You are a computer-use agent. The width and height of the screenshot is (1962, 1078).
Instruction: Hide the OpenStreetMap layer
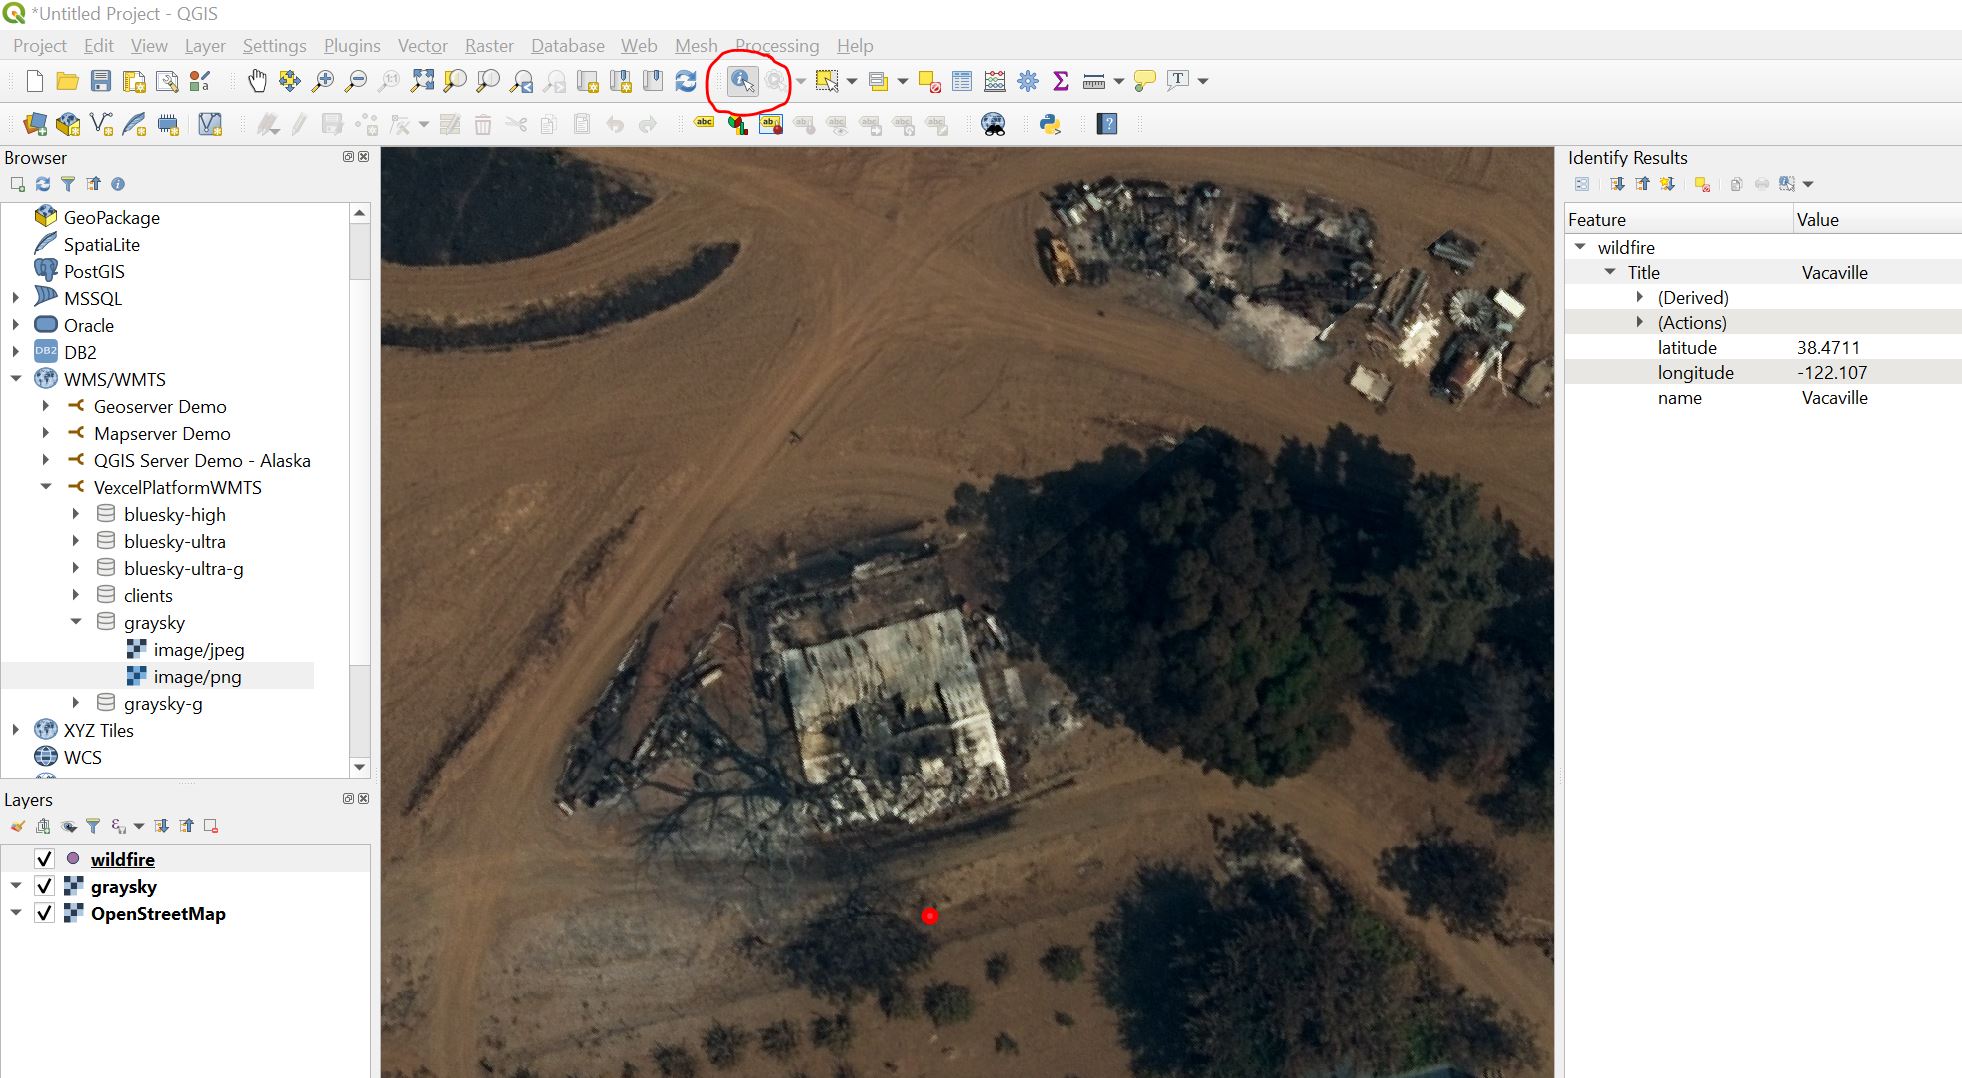click(44, 913)
